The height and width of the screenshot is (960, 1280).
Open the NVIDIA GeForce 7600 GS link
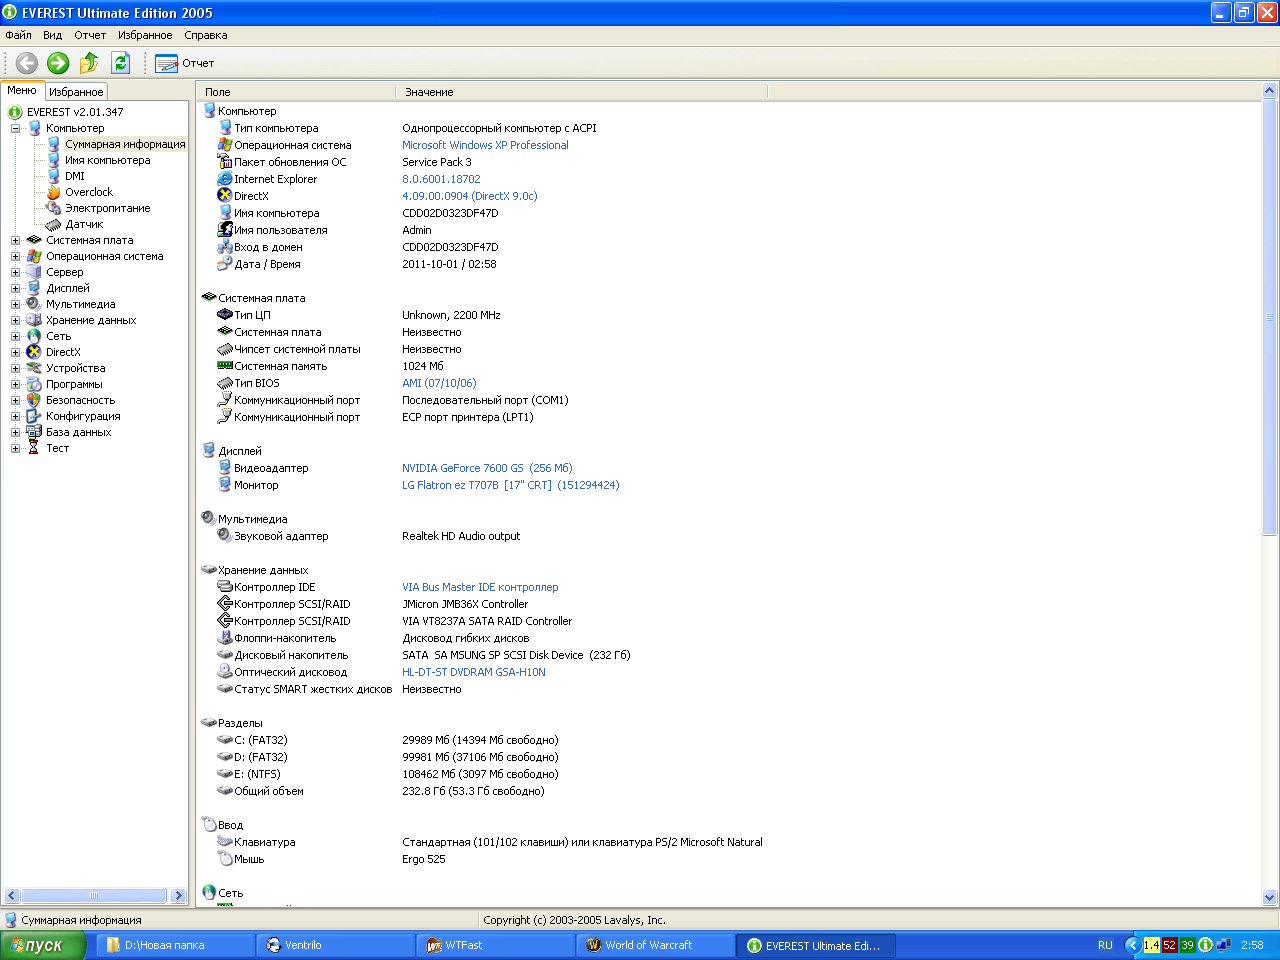coord(487,468)
